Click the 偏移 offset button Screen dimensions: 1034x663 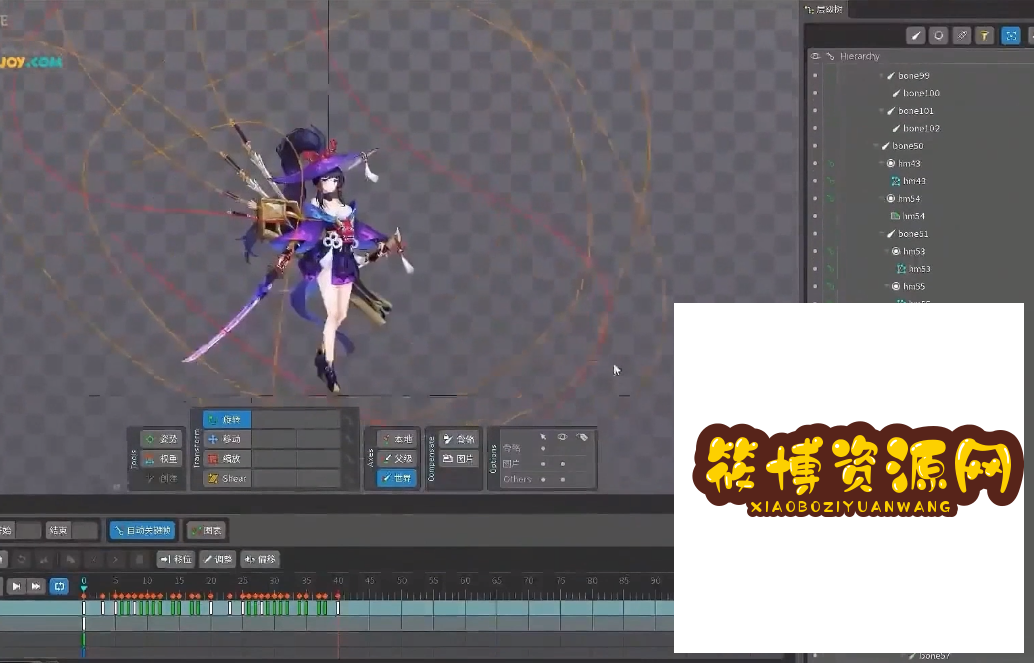coord(260,559)
